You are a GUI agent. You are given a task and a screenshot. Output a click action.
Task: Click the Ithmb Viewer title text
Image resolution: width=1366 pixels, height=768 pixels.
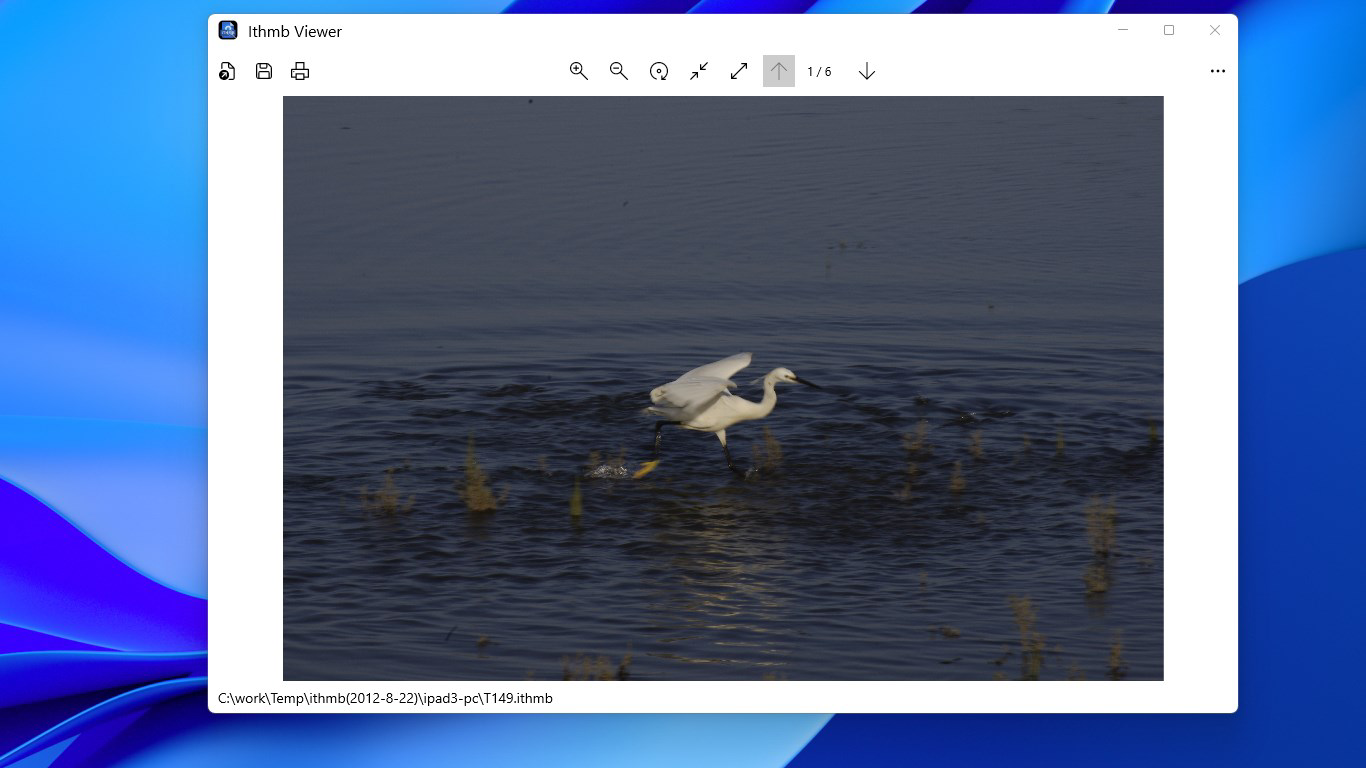click(x=294, y=31)
